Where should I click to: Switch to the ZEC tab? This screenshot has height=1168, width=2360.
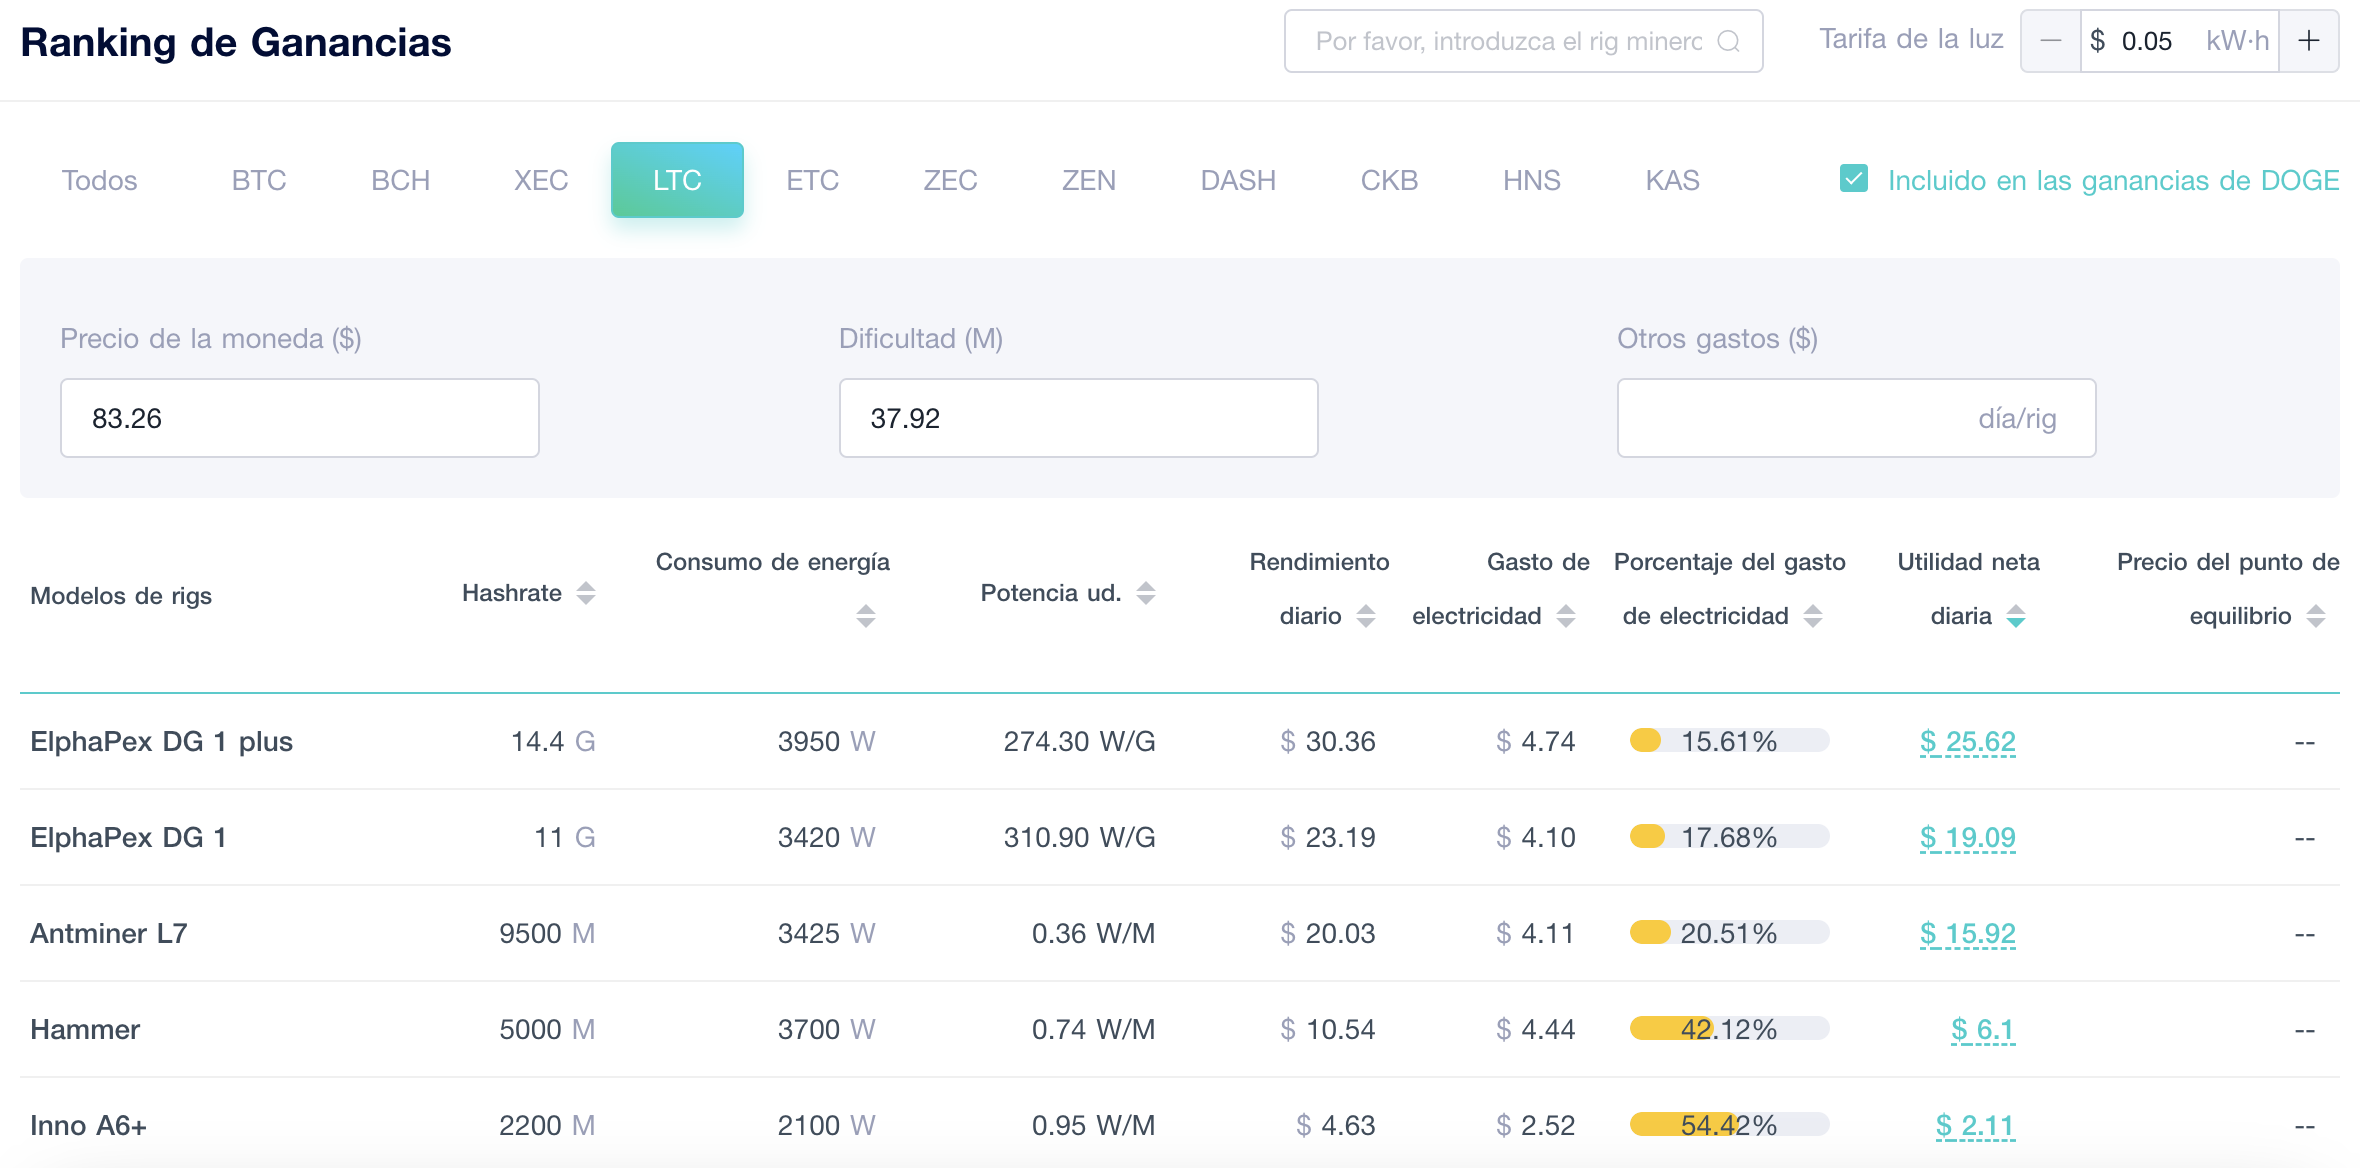click(950, 180)
